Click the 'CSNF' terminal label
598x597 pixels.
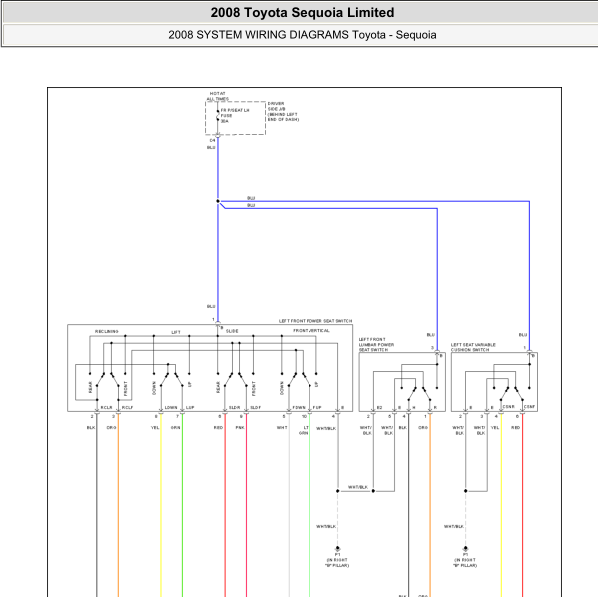(x=529, y=407)
